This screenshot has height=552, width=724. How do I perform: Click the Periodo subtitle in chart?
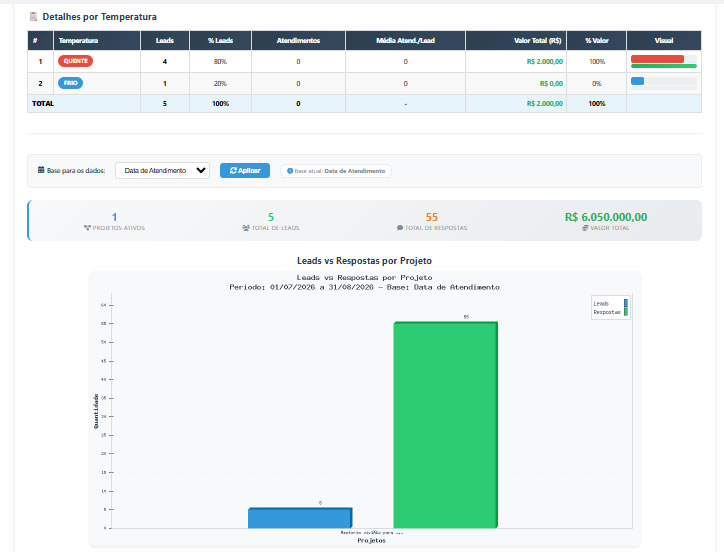point(364,287)
